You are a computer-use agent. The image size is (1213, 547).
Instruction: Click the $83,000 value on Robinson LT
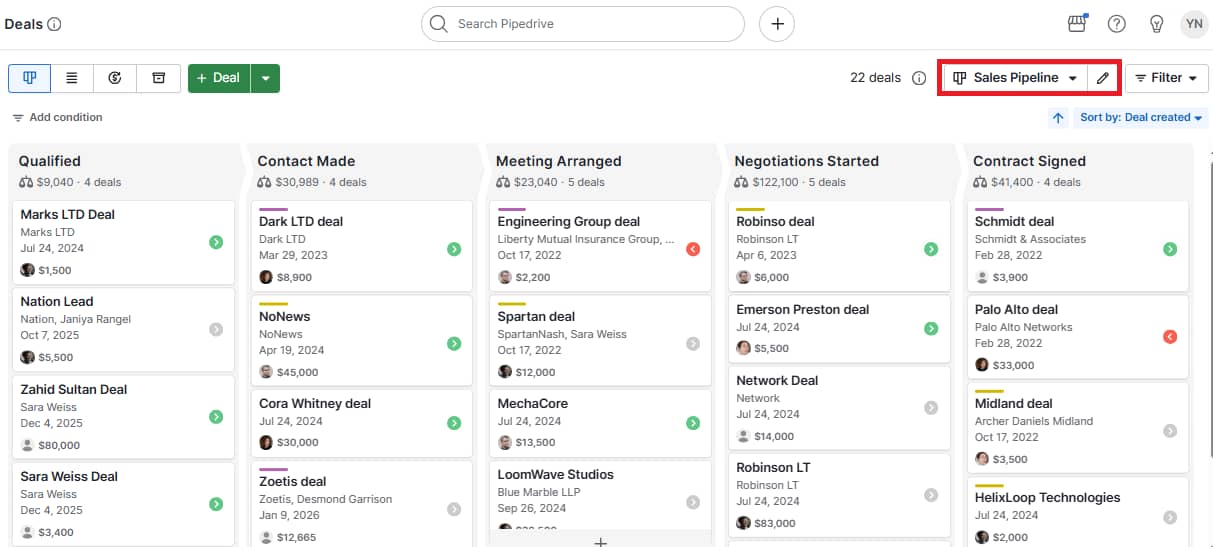point(774,523)
